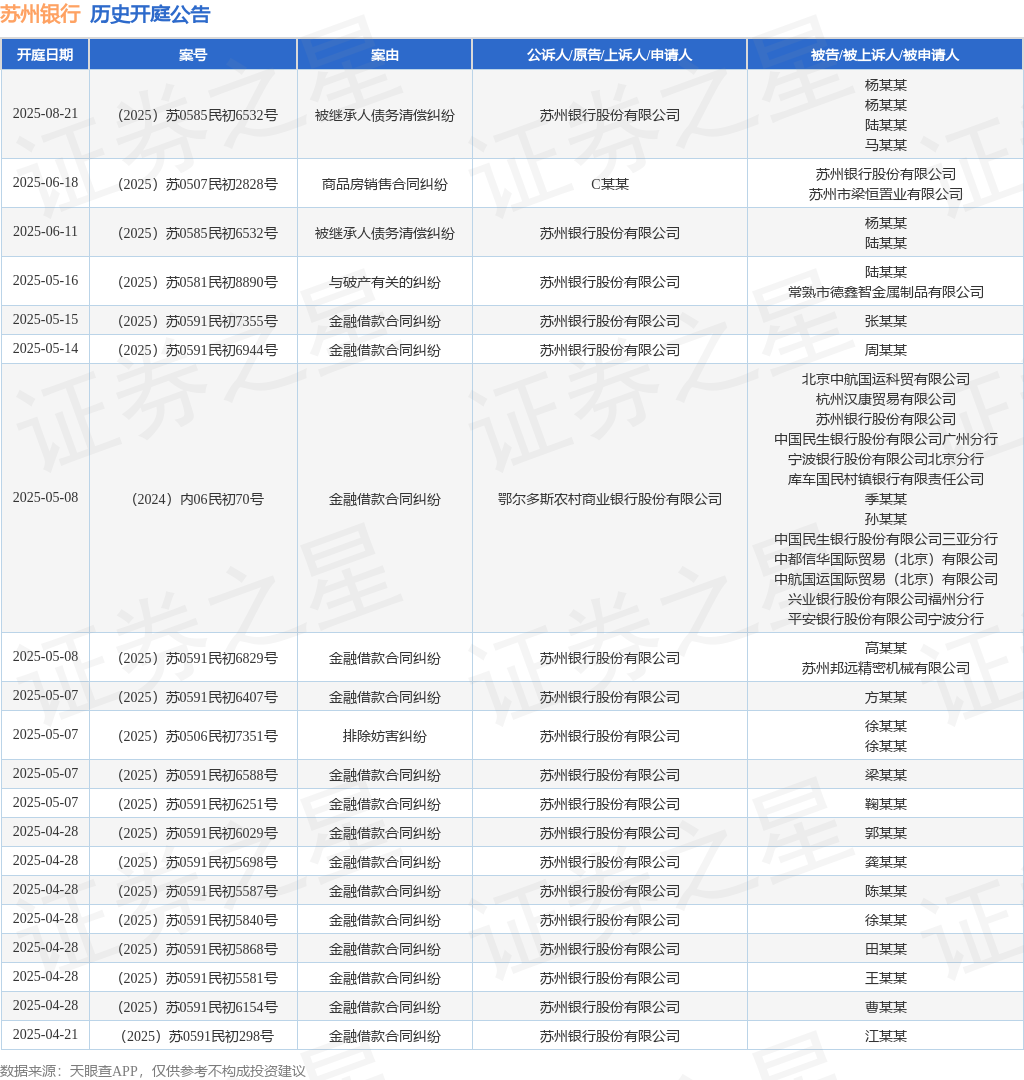
Task: Click case number 苏0591民初5581号
Action: tap(198, 977)
